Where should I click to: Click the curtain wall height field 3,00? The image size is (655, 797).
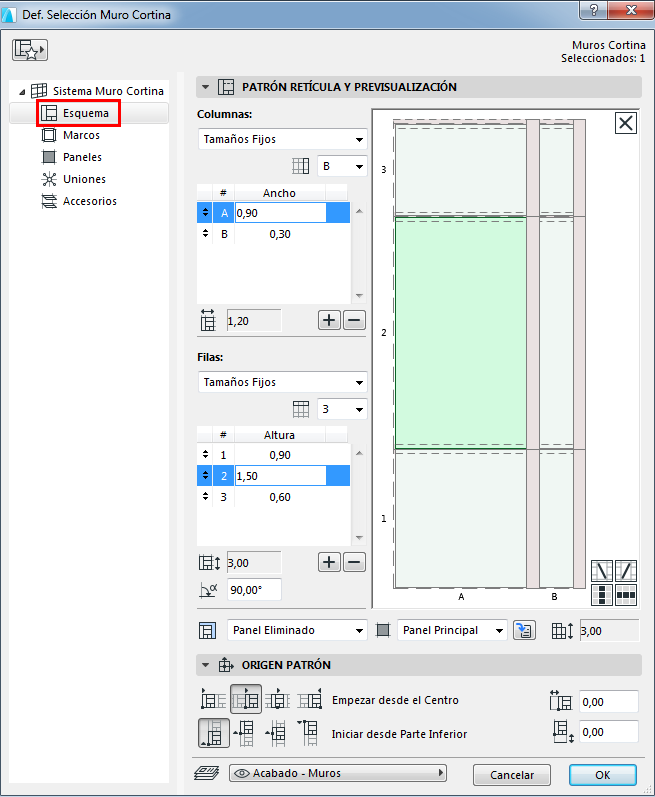click(x=609, y=631)
